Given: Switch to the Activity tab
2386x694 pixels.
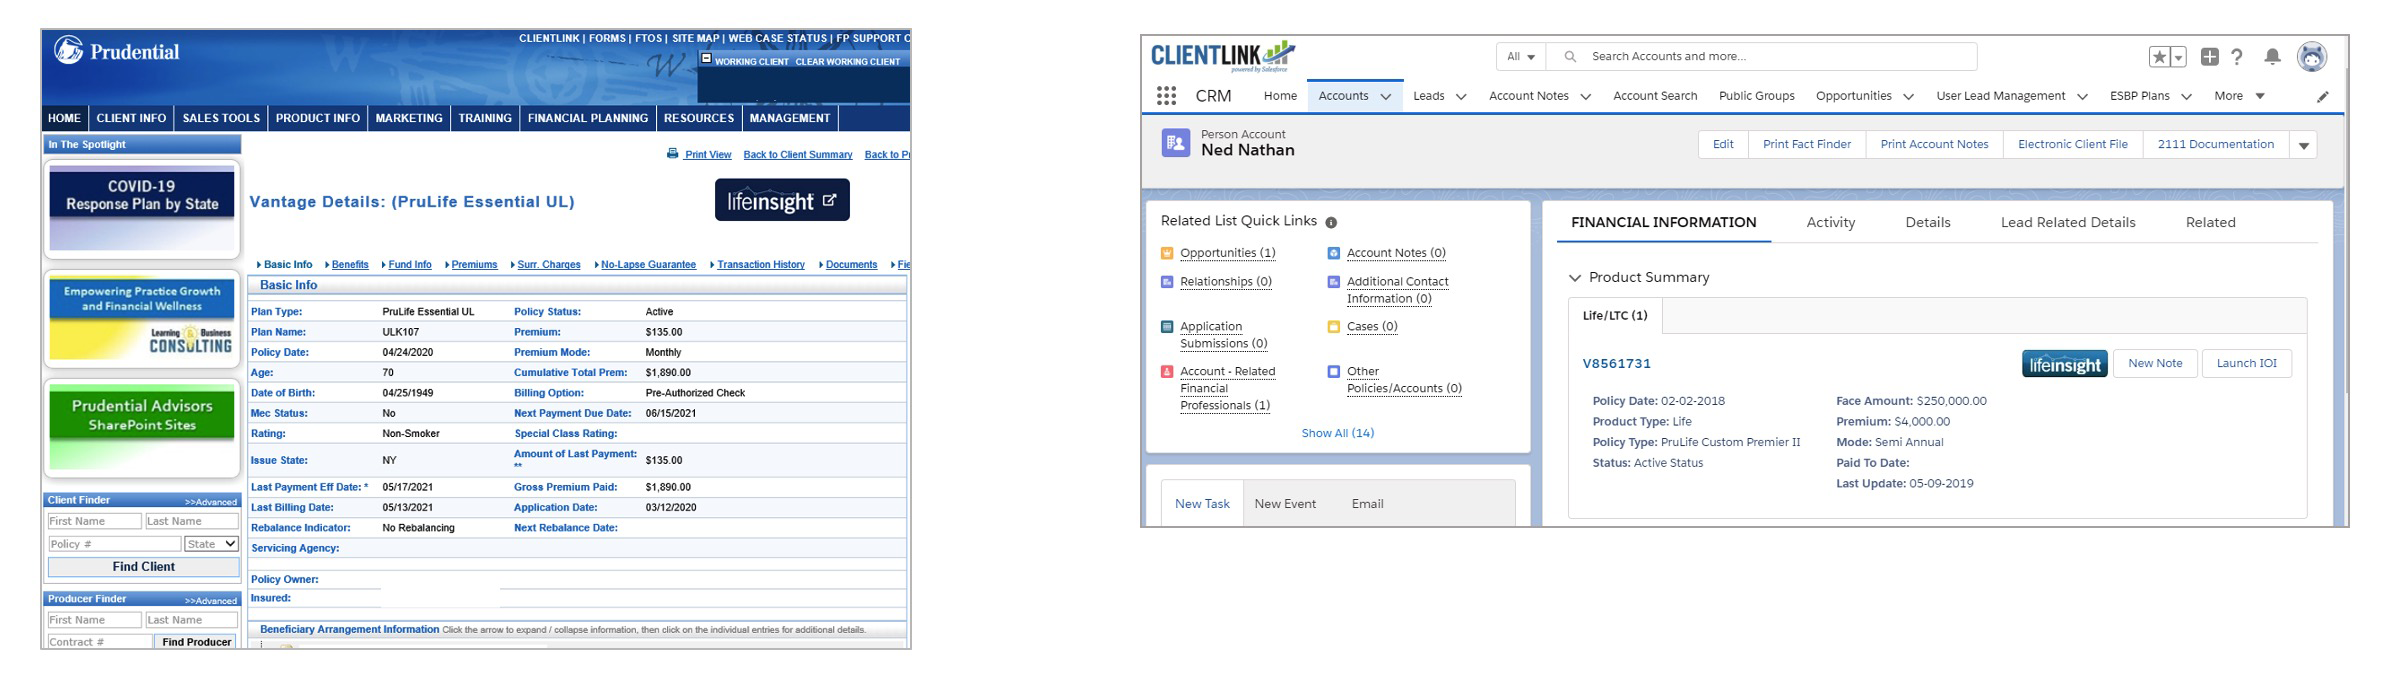Looking at the screenshot, I should pos(1830,222).
